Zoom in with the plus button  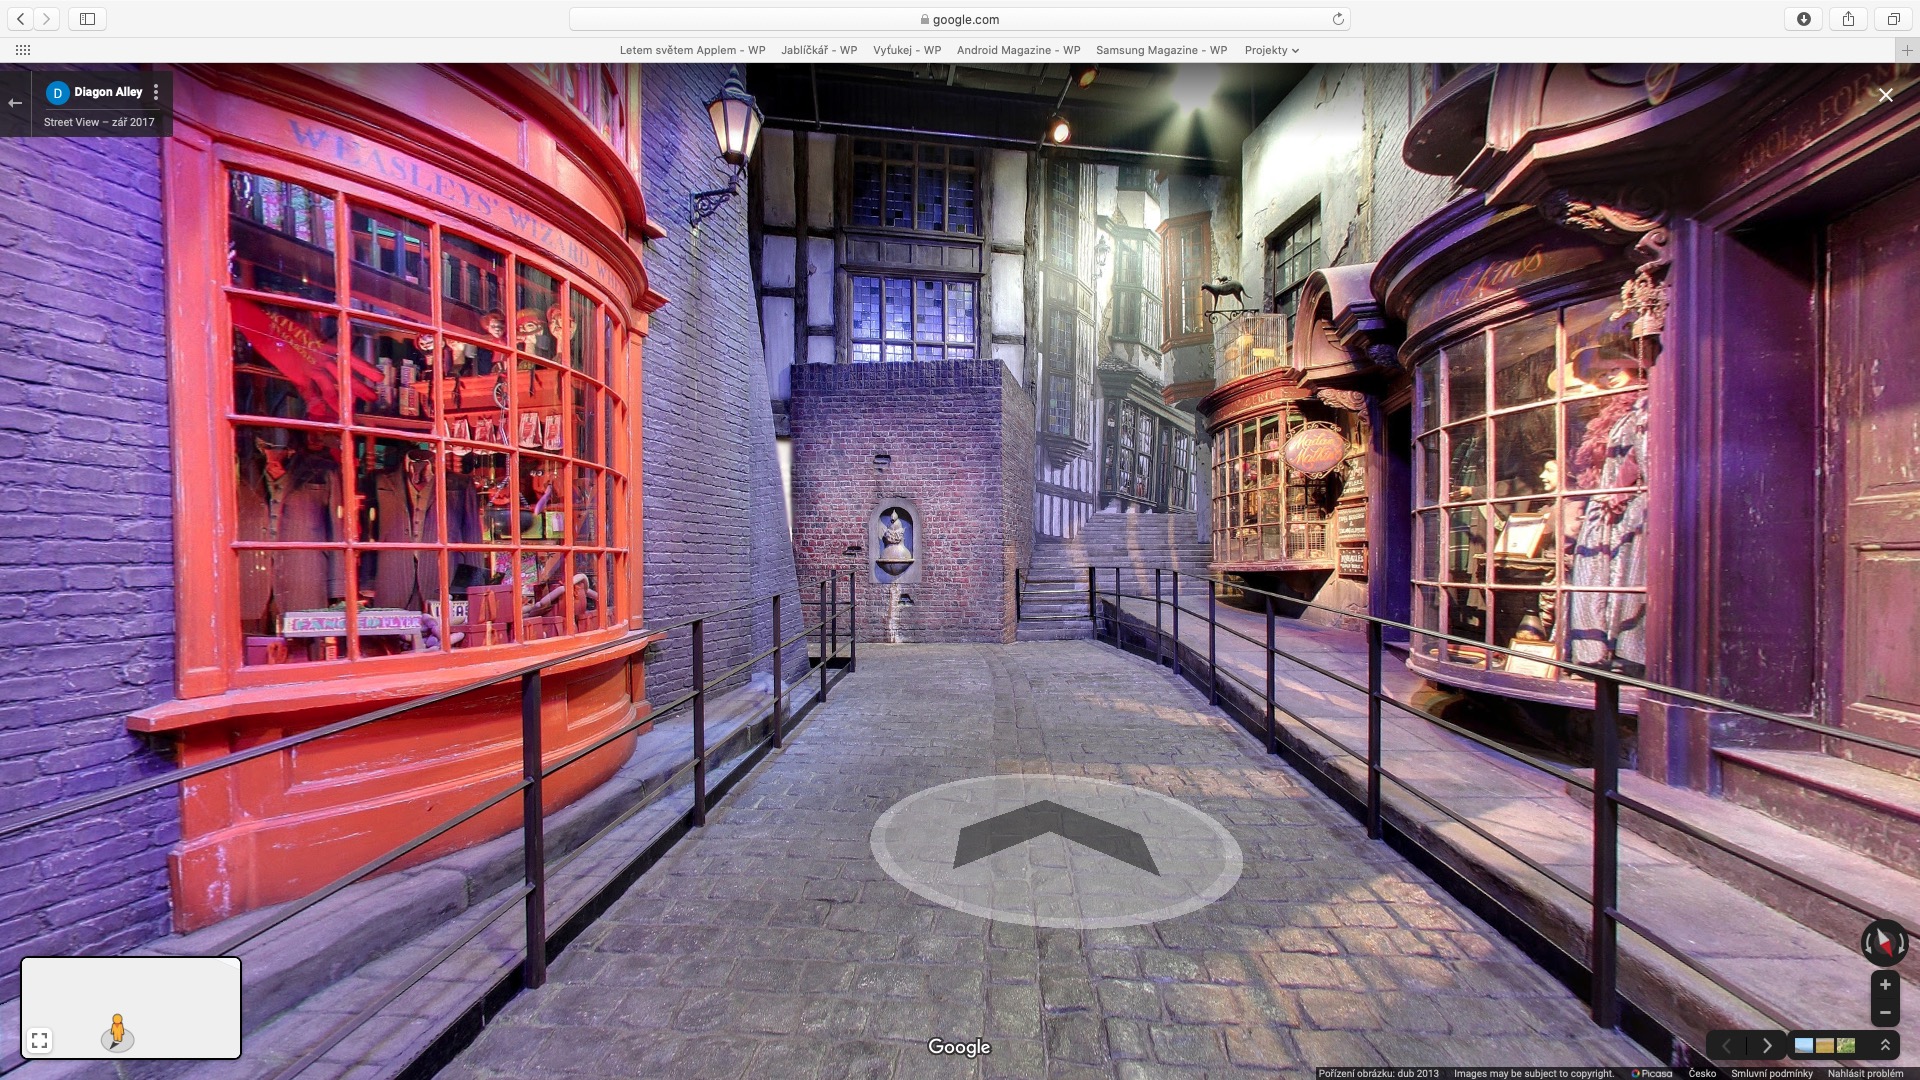tap(1885, 985)
